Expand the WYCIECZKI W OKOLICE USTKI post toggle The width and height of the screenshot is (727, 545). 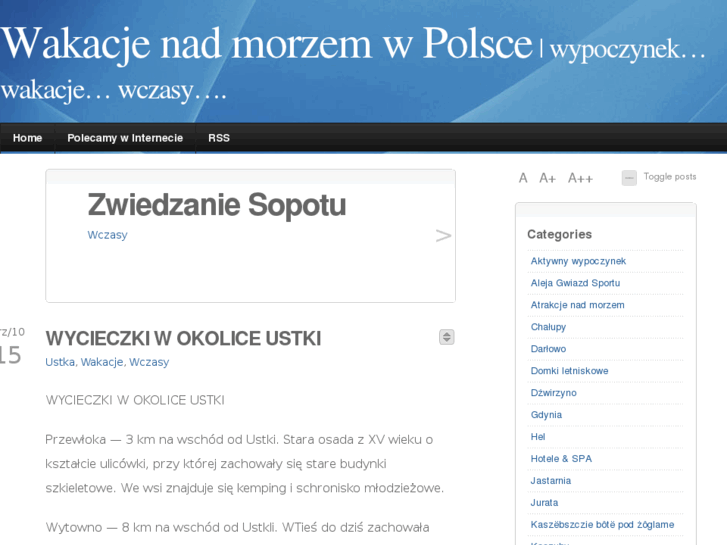[x=446, y=337]
